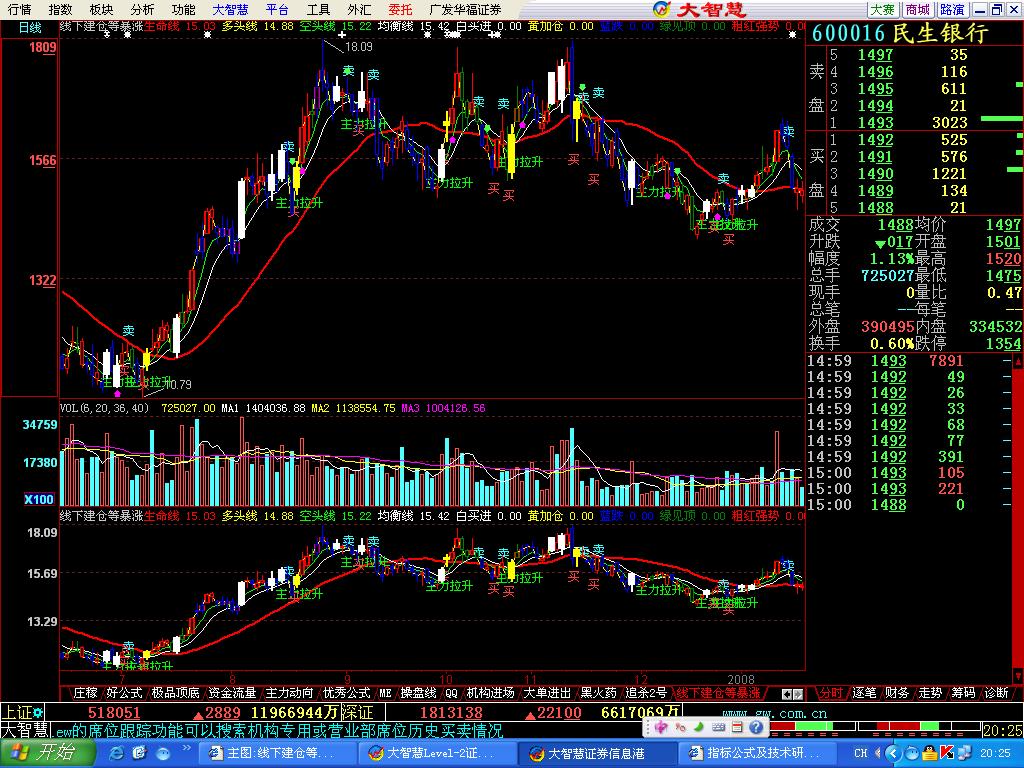Switch to the 资金流量 indicator tab
This screenshot has width=1024, height=768.
pos(232,692)
